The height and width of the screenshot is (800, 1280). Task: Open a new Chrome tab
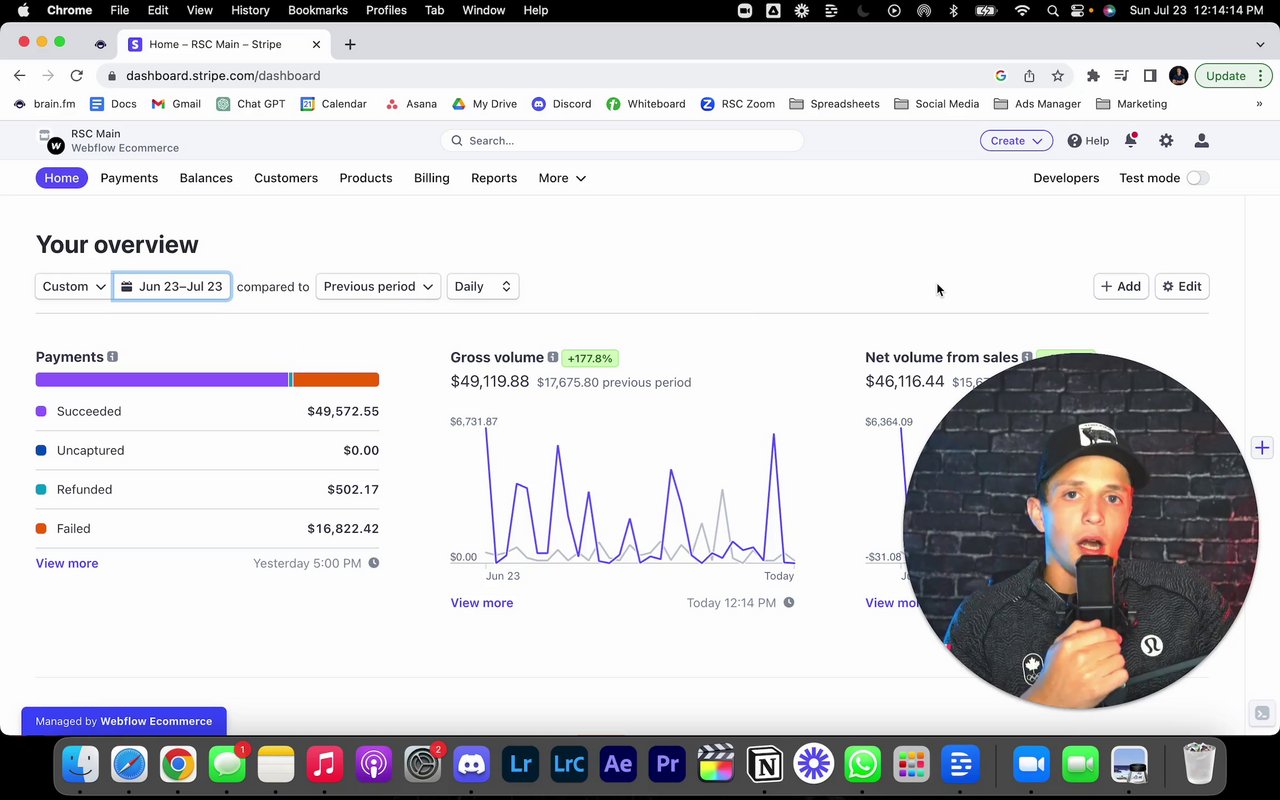pyautogui.click(x=350, y=44)
